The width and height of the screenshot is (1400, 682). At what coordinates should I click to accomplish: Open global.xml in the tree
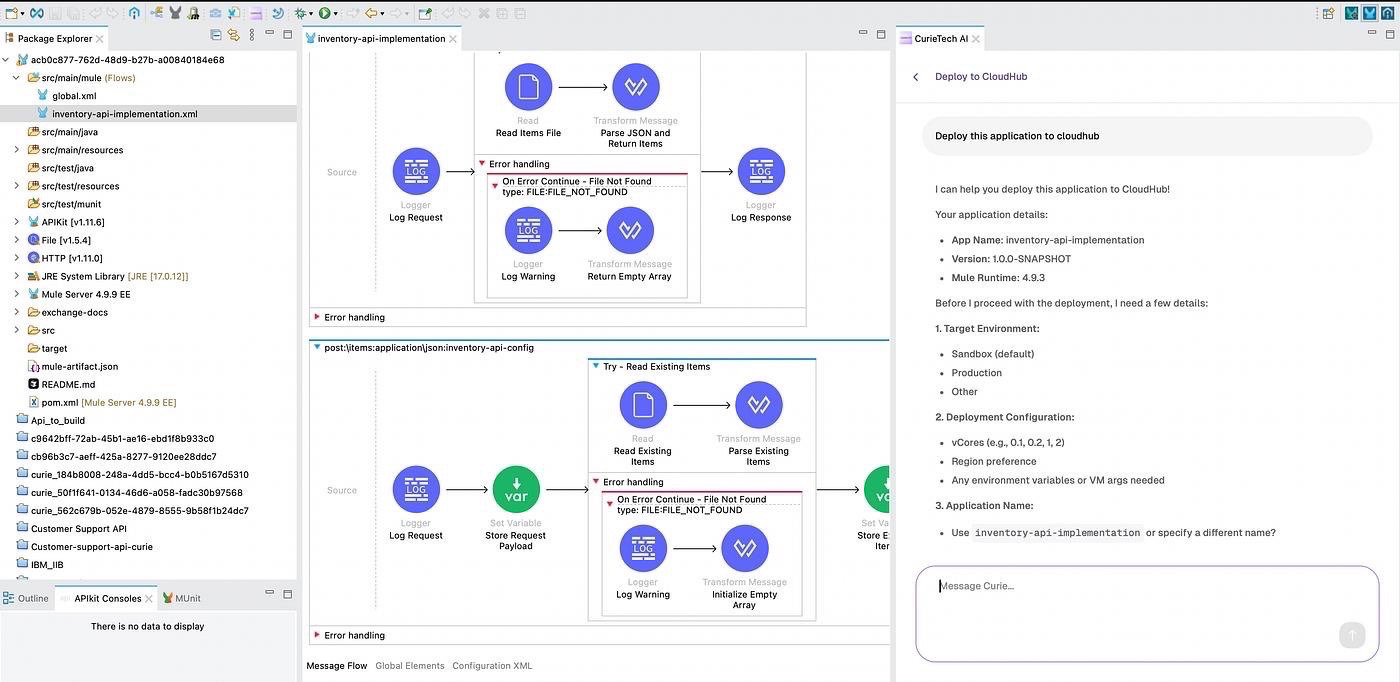click(x=74, y=96)
